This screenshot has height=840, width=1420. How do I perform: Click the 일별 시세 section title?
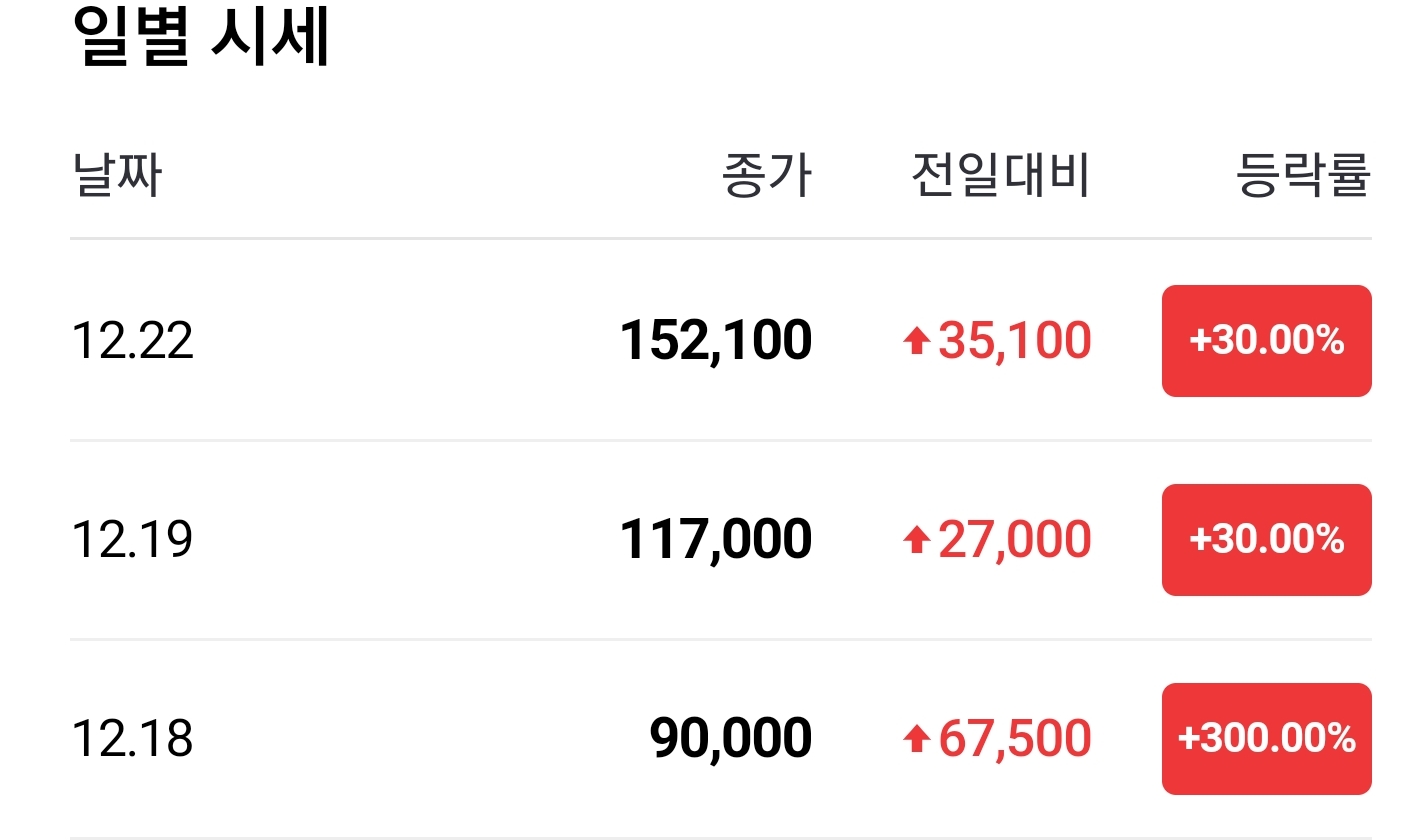(201, 36)
